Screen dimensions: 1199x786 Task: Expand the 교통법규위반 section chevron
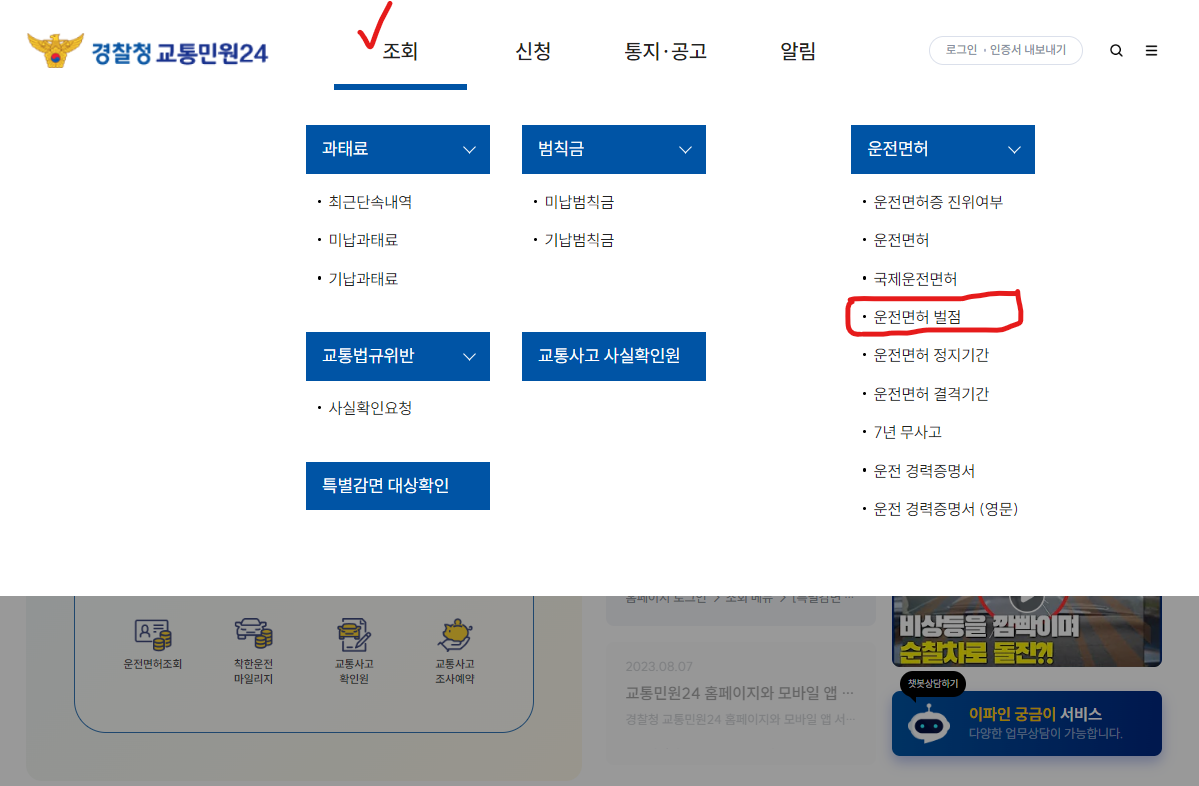(x=470, y=356)
